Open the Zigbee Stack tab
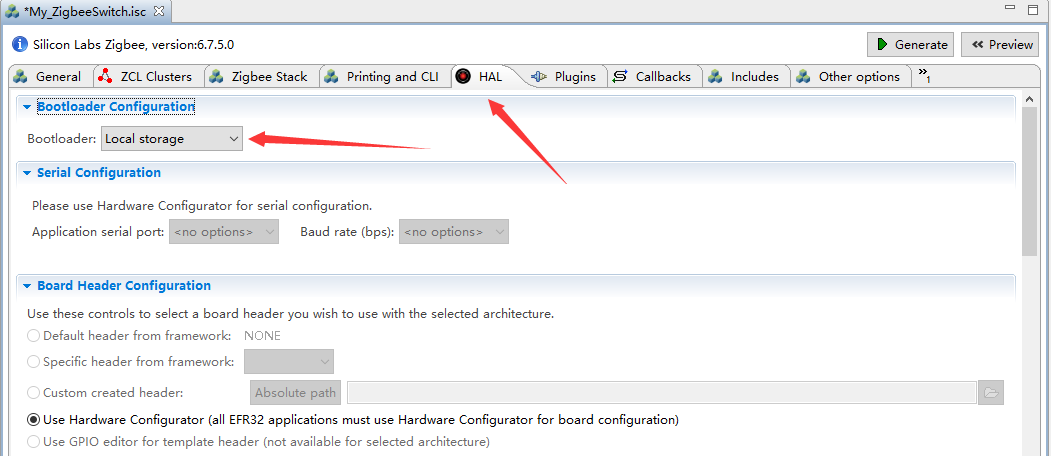 click(260, 76)
